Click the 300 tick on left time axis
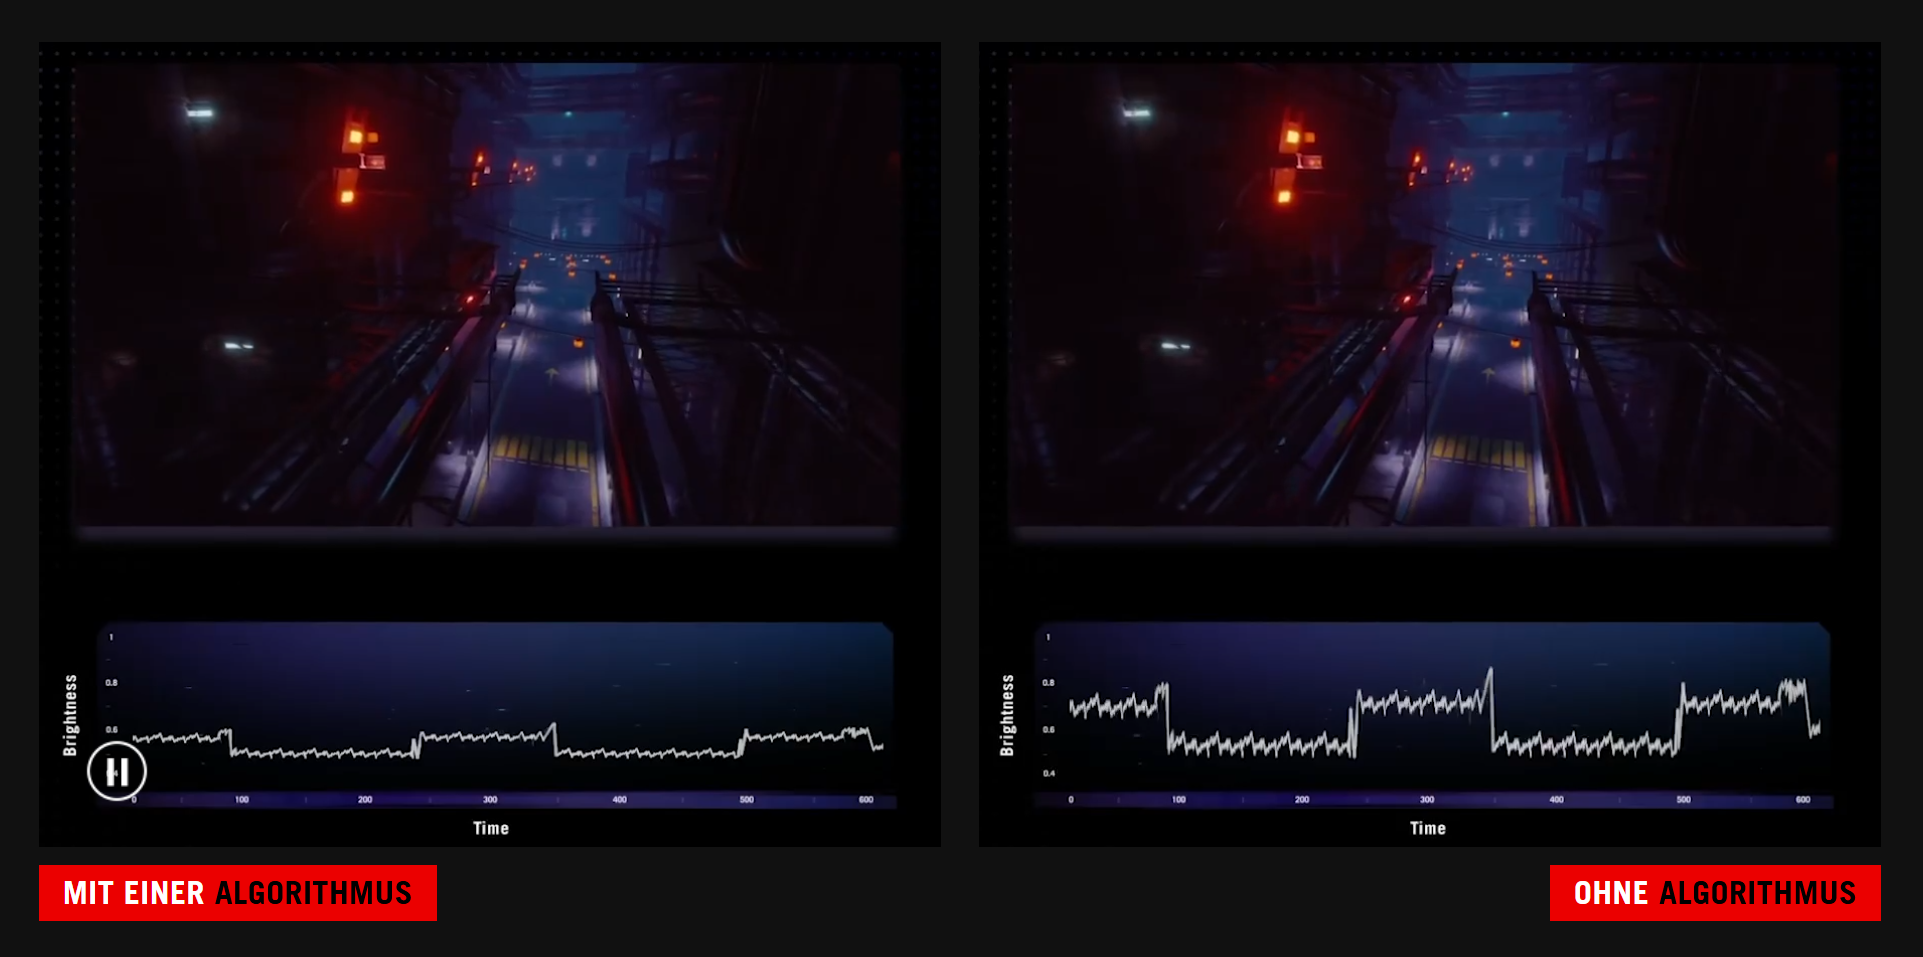This screenshot has width=1923, height=957. pyautogui.click(x=490, y=800)
